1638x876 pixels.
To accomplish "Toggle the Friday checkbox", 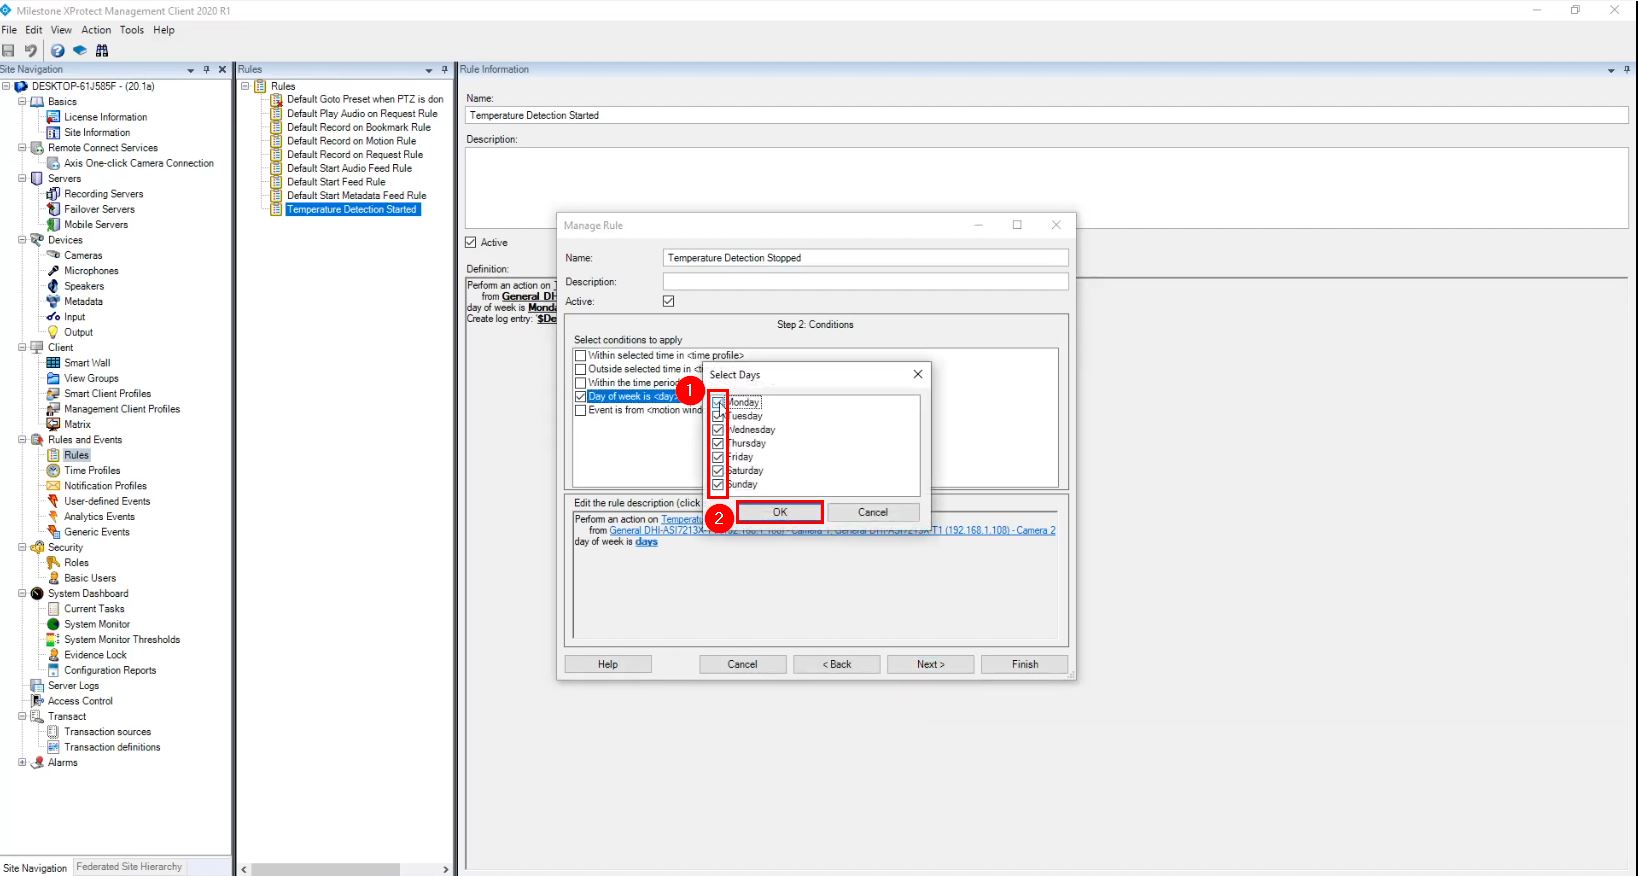I will [718, 457].
